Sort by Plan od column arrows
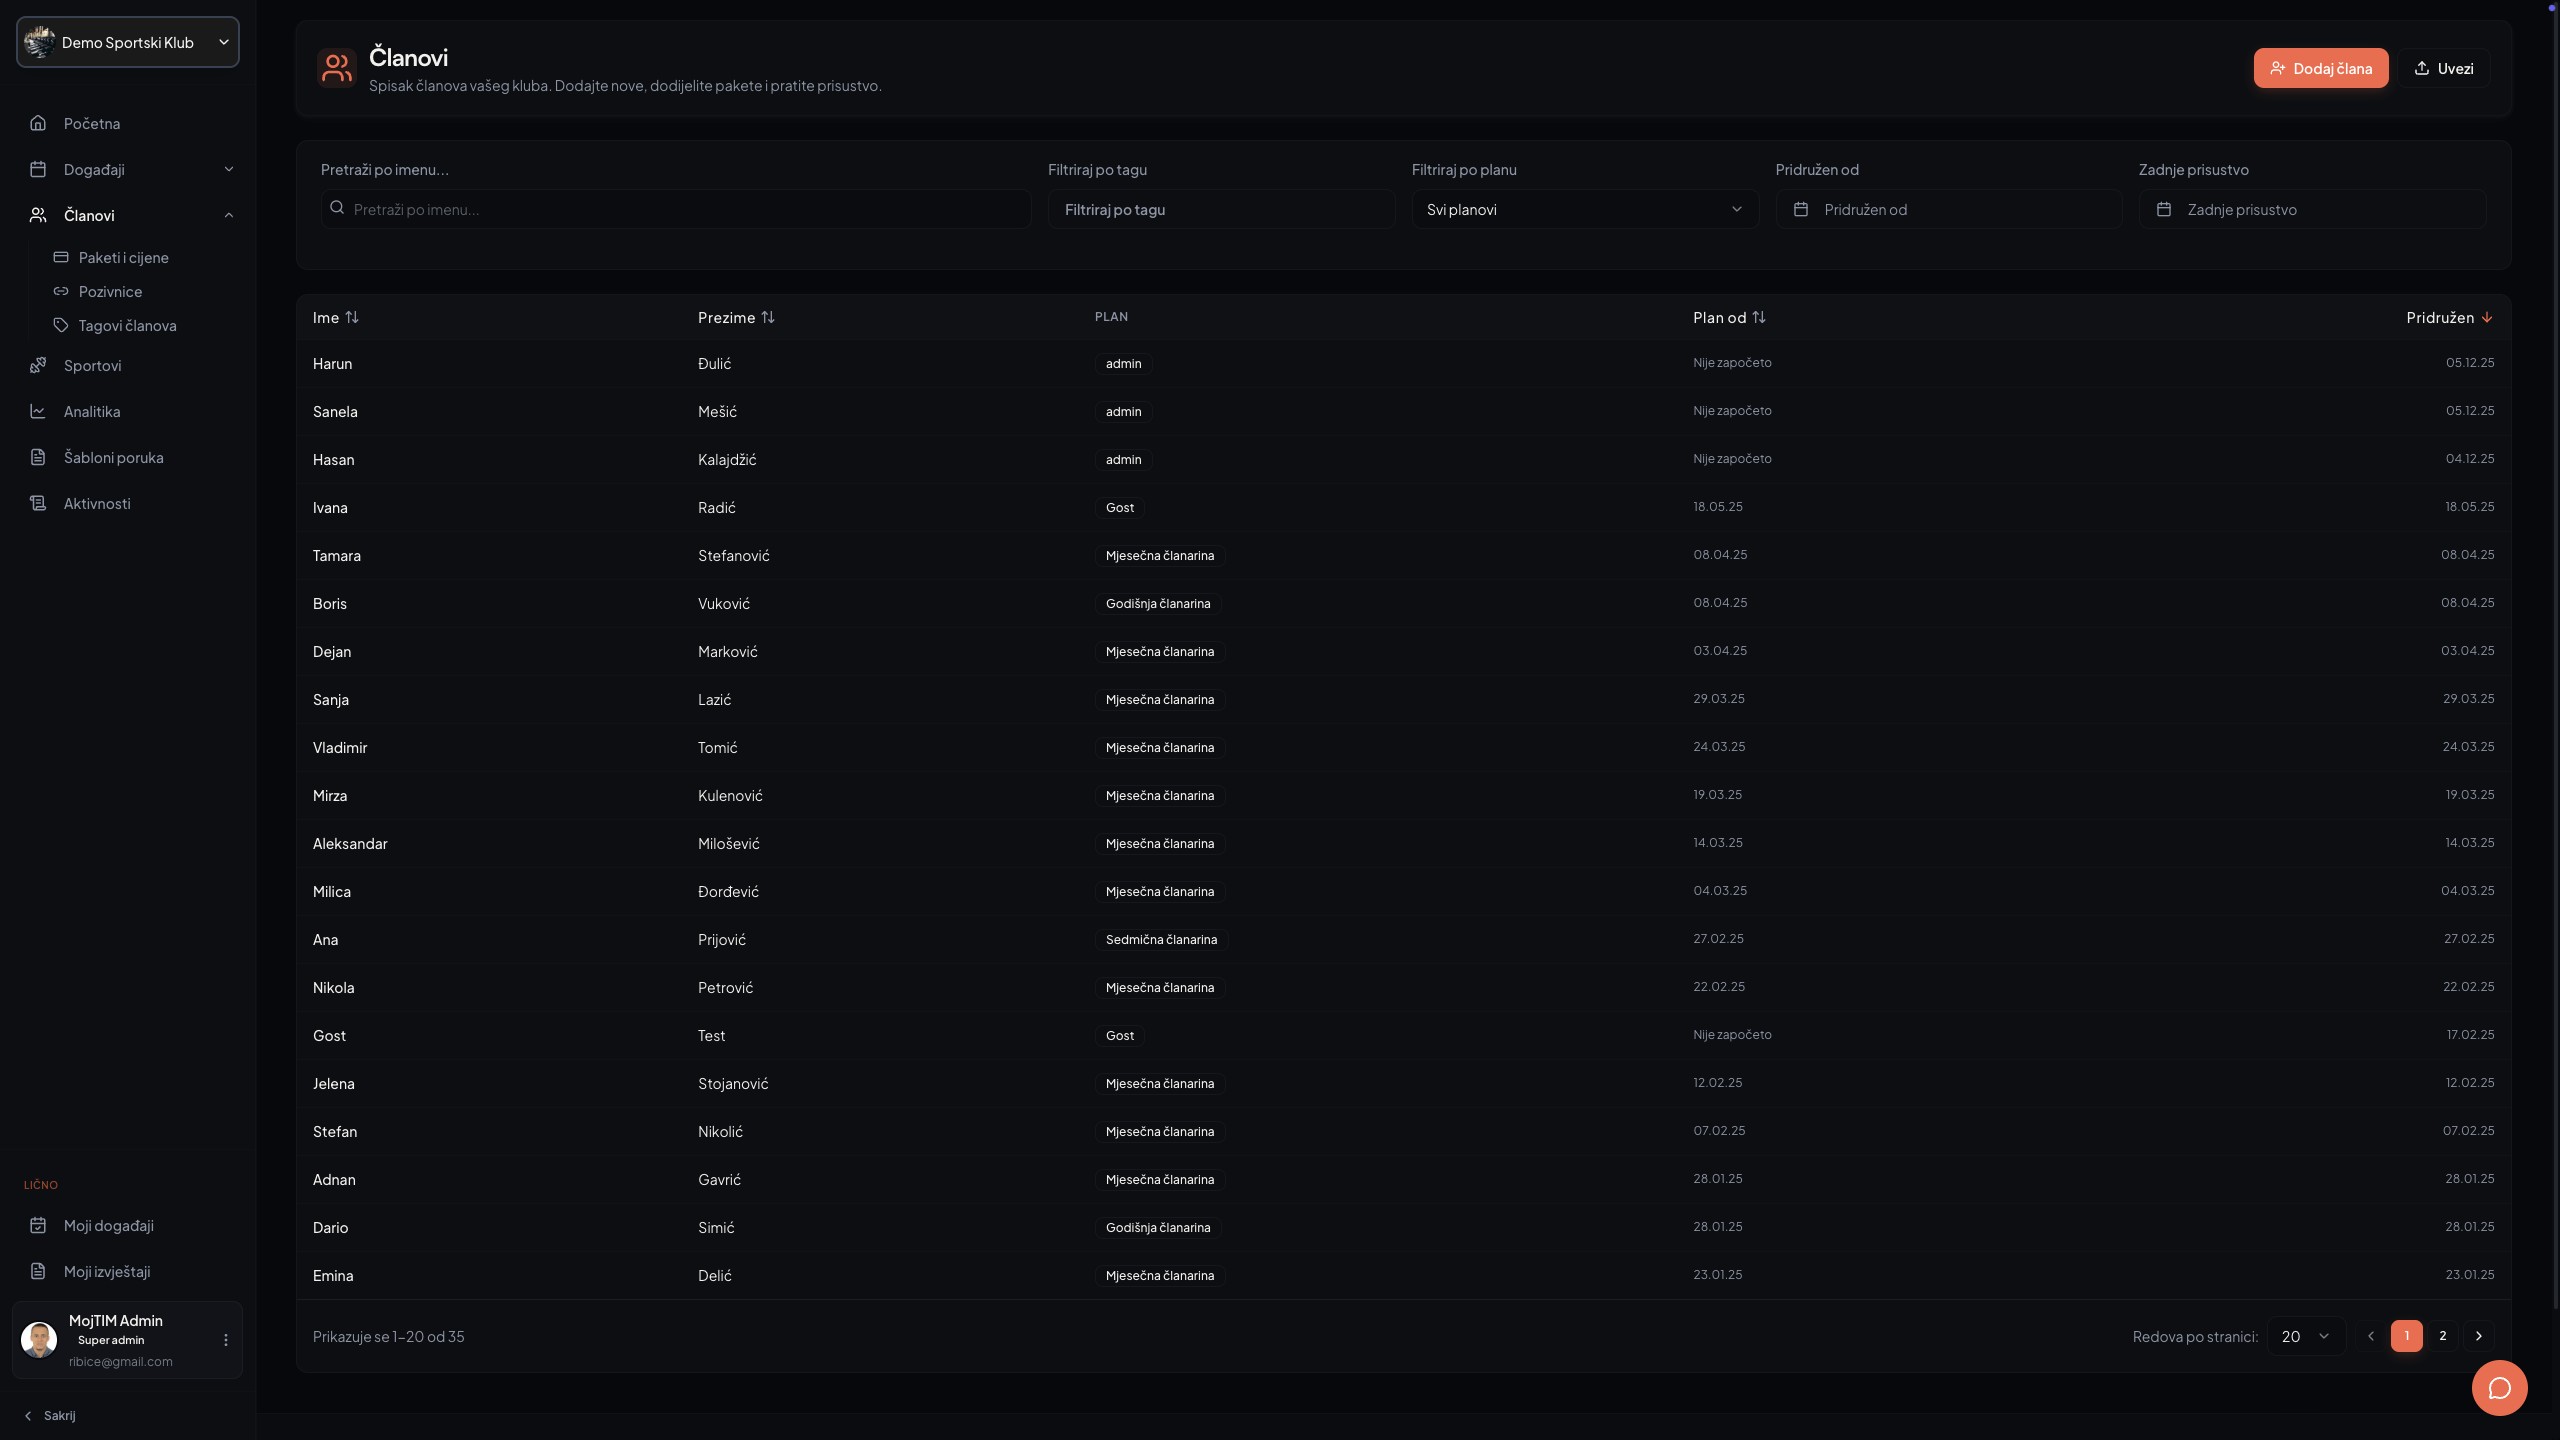Screen dimensions: 2560x1440 1759,317
